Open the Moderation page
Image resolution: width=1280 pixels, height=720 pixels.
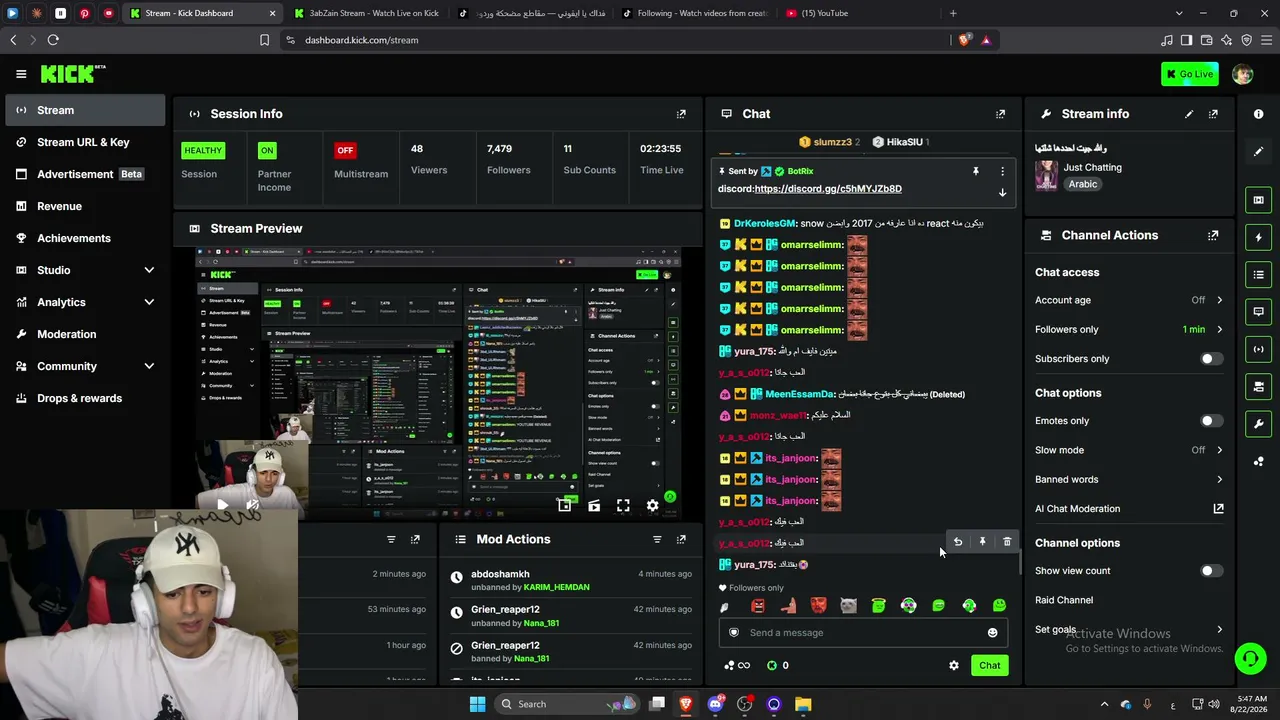[85, 334]
